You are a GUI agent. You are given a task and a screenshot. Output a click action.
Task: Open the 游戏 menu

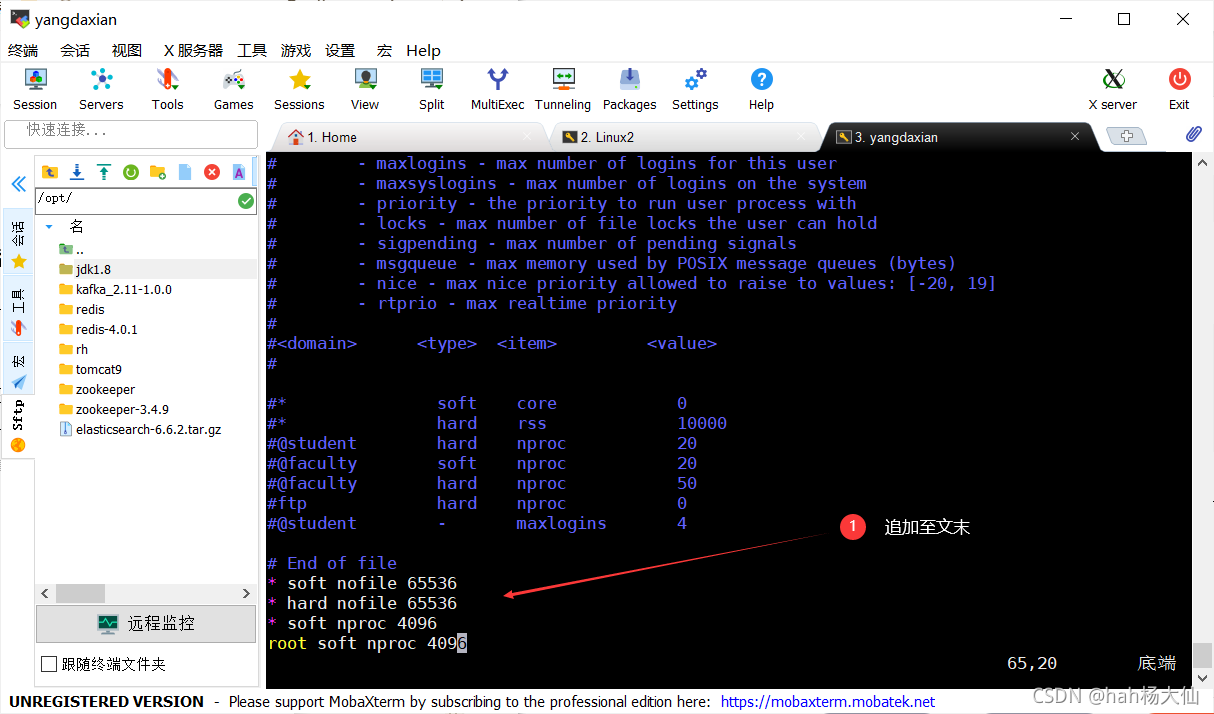click(296, 50)
